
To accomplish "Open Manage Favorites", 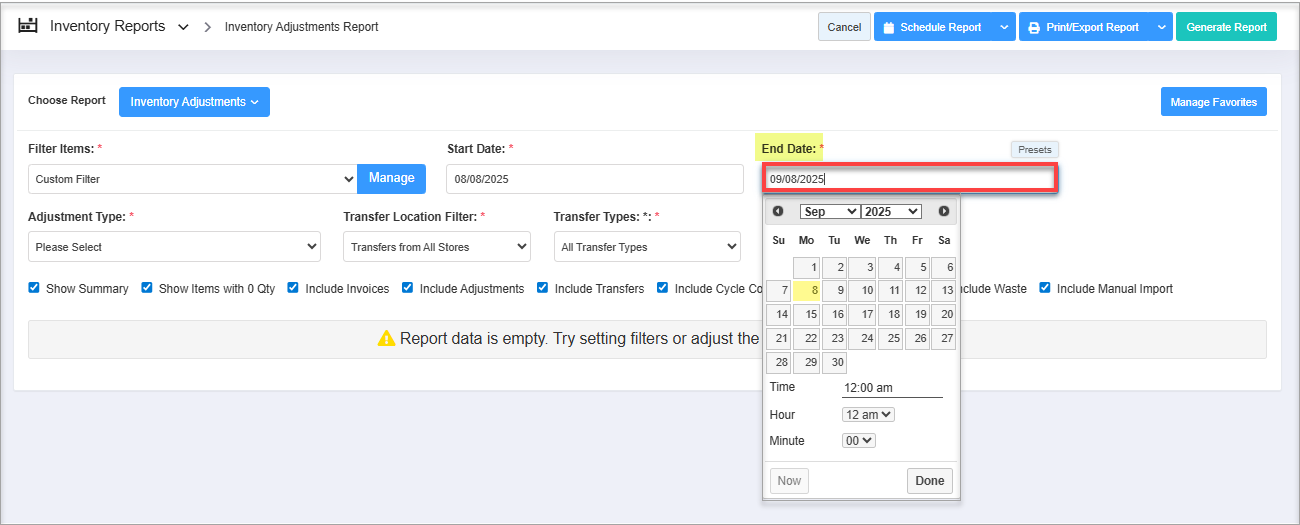I will (x=1213, y=102).
